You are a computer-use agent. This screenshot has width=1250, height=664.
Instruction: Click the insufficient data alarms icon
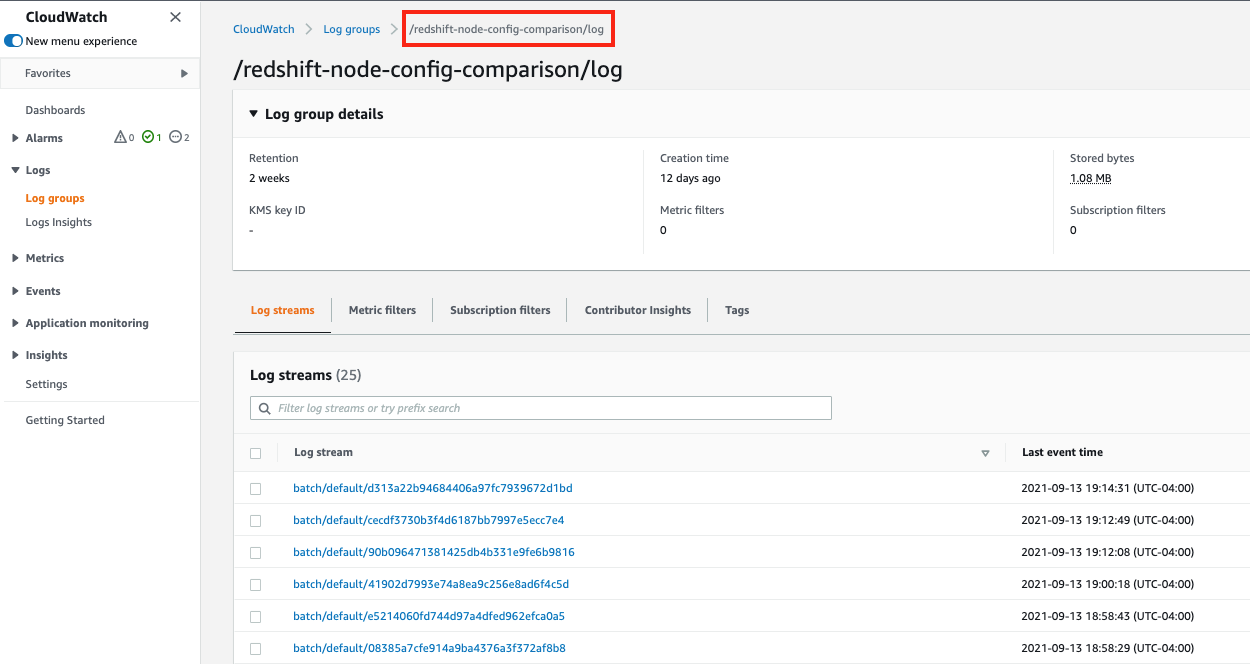pos(175,137)
